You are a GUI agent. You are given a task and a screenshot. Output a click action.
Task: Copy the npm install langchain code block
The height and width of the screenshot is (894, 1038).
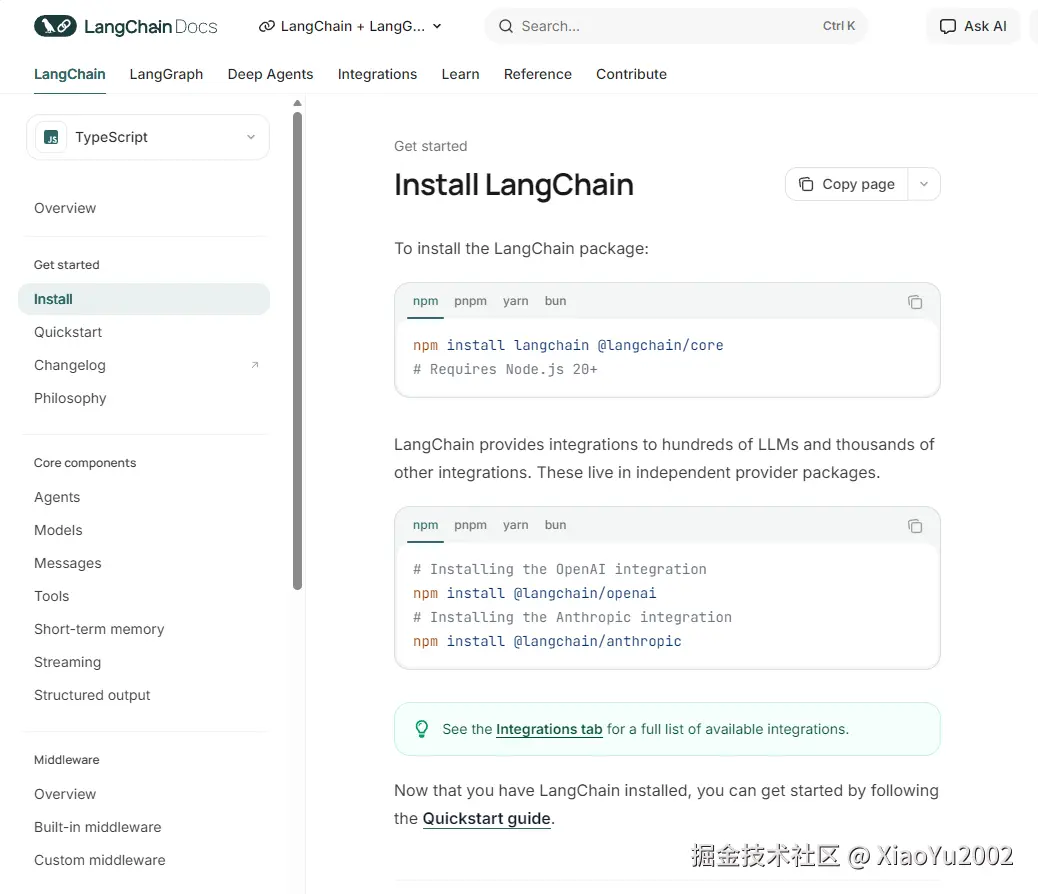[914, 302]
